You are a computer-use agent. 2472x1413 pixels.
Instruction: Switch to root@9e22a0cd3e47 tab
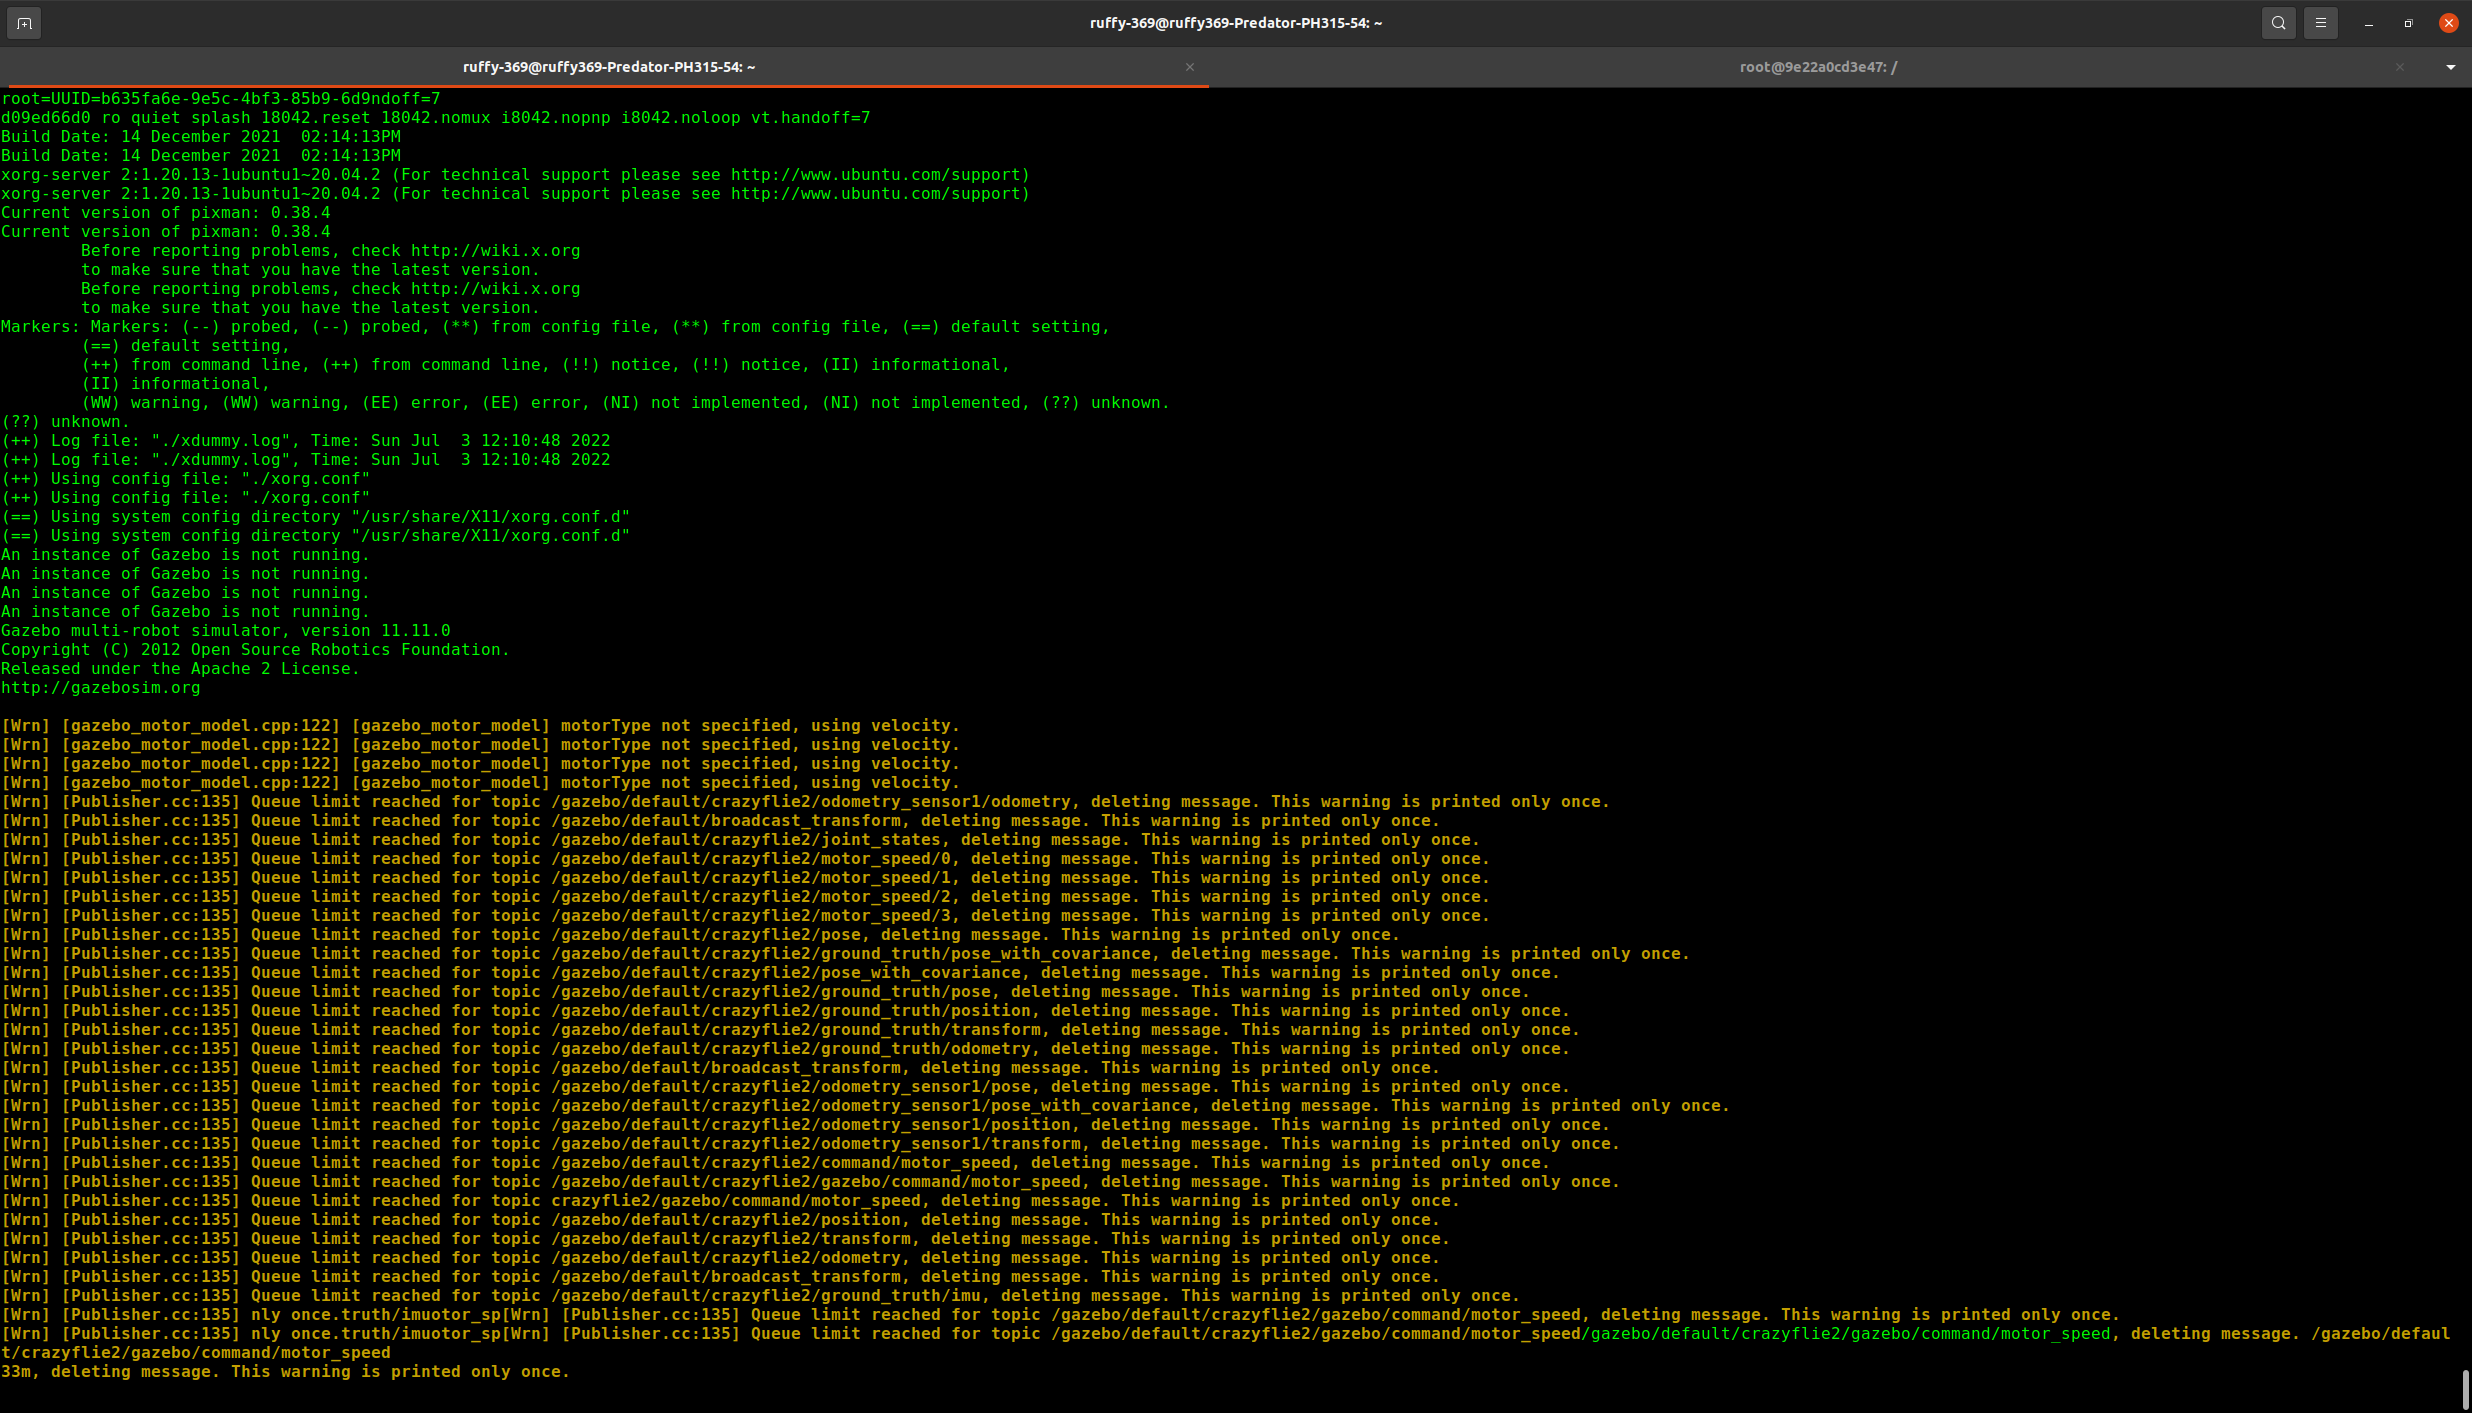pos(1818,67)
